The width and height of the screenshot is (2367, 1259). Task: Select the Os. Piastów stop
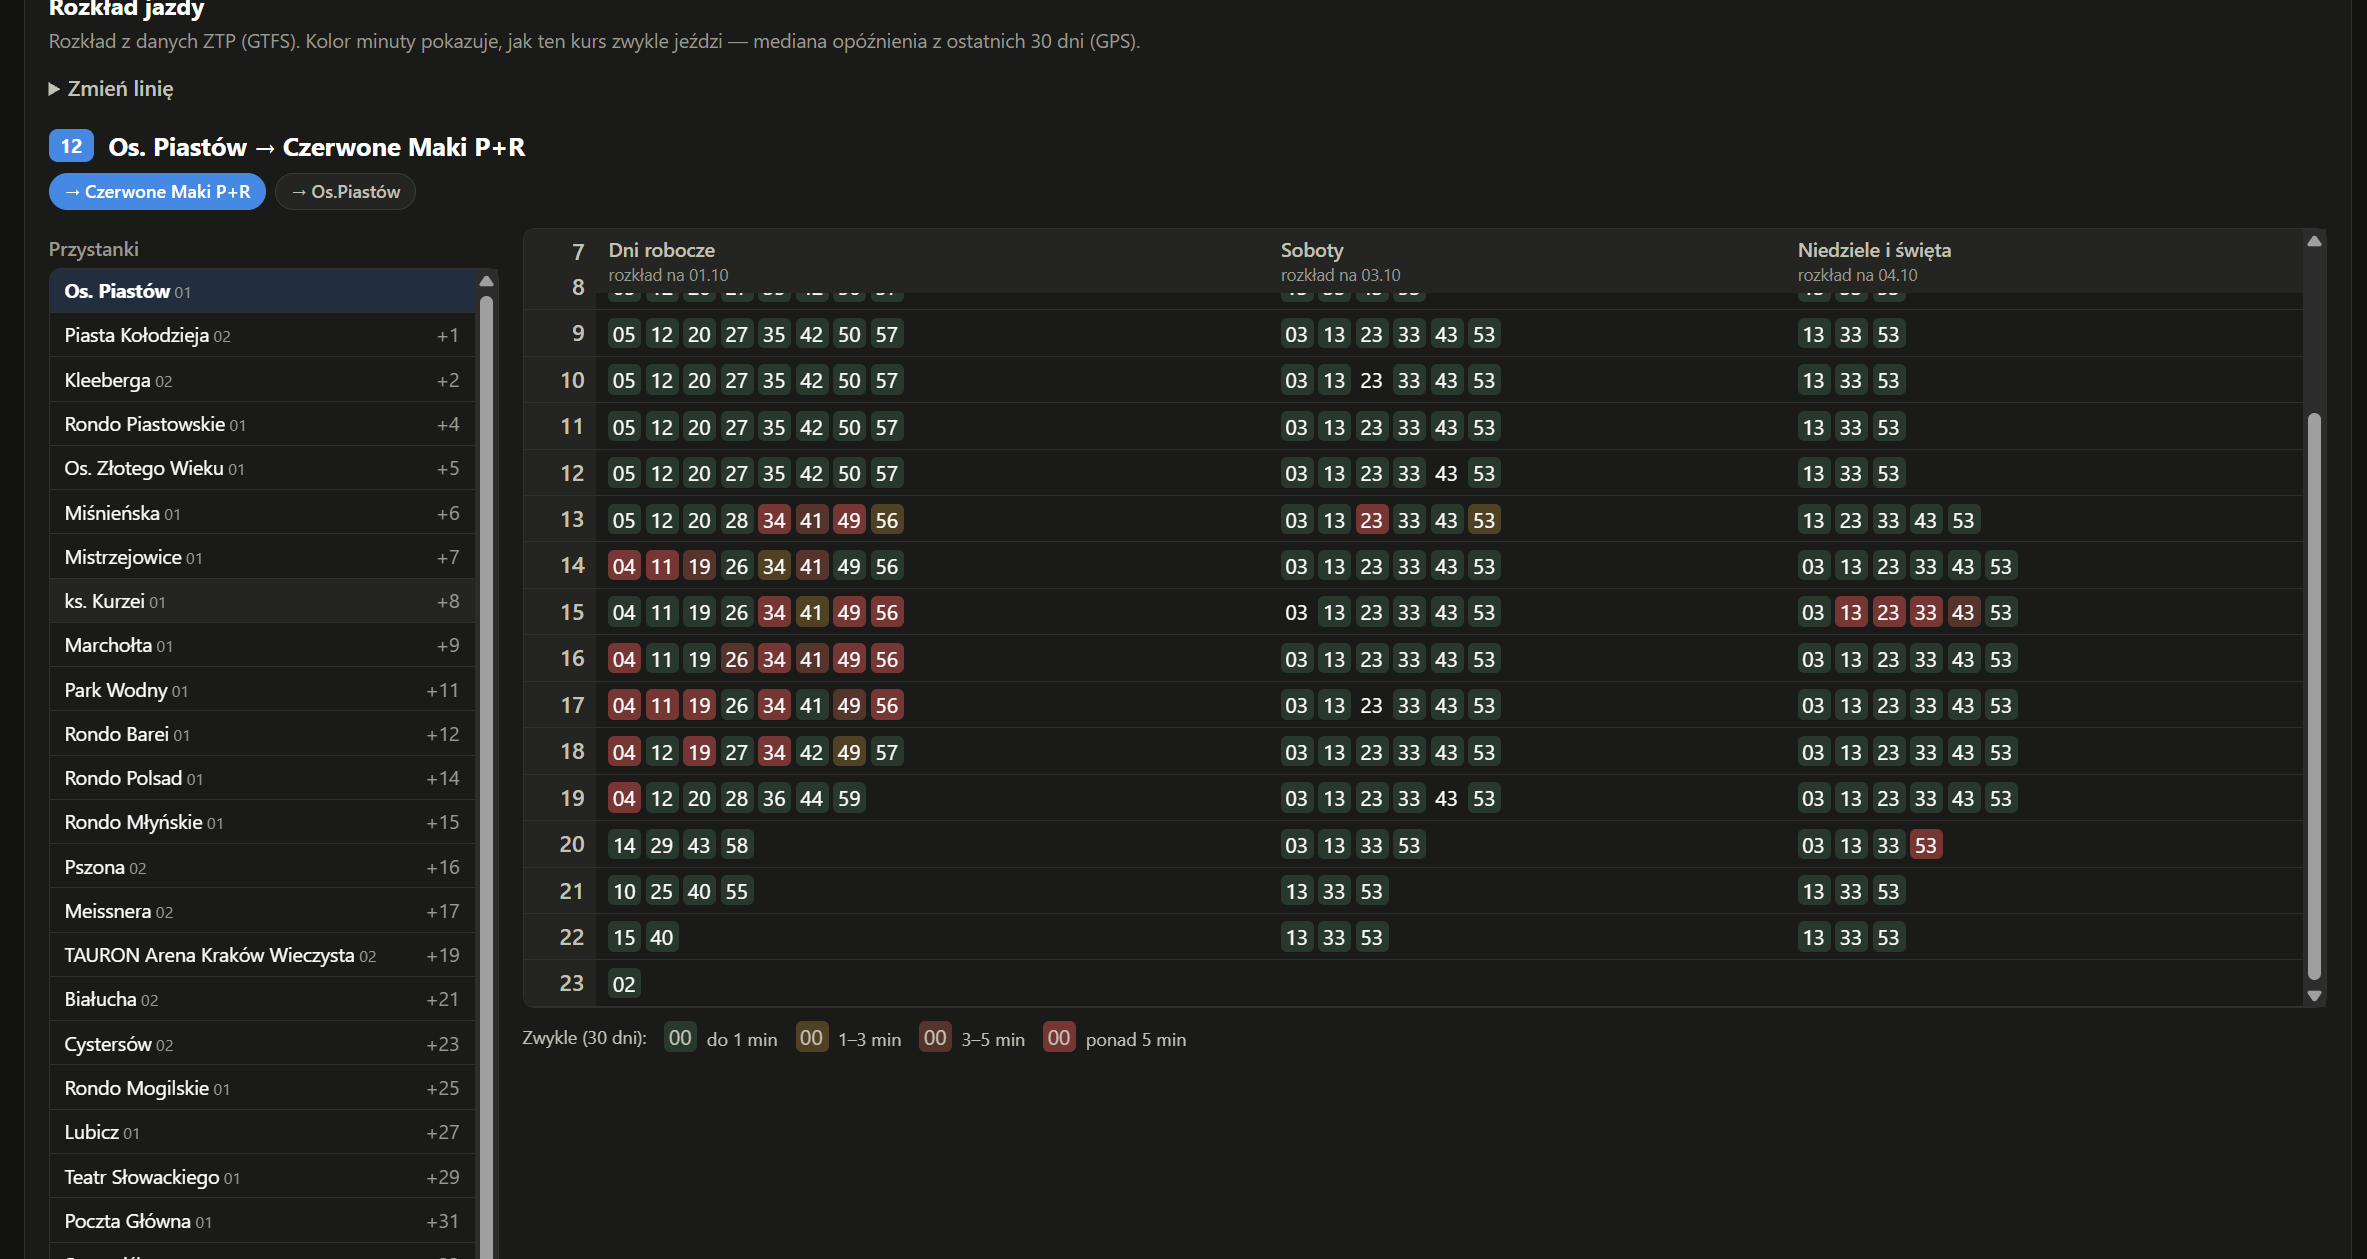262,291
